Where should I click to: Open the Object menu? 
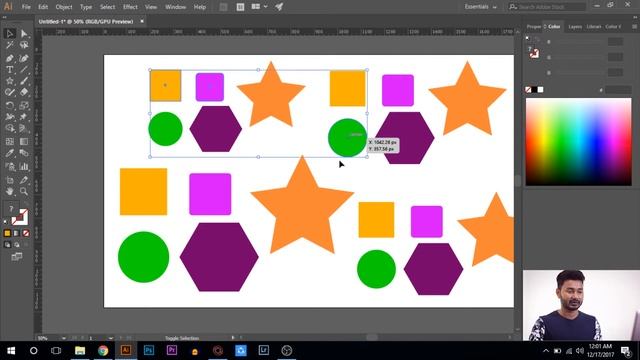click(64, 7)
